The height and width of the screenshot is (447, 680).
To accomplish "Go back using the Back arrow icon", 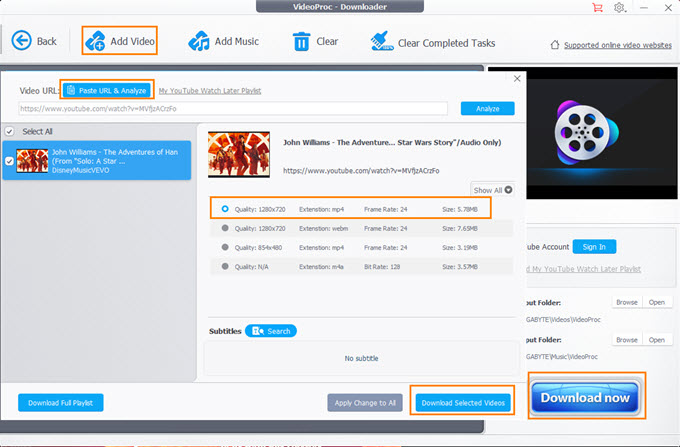I will tap(21, 41).
